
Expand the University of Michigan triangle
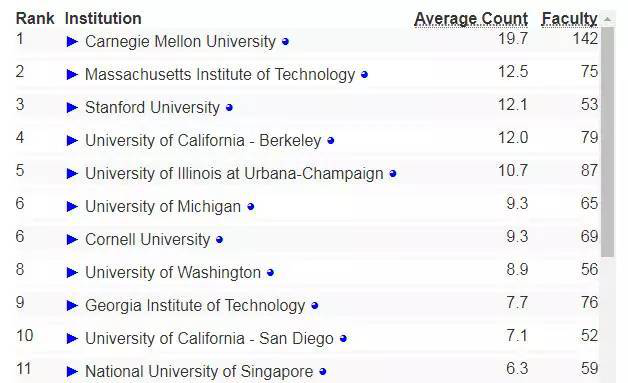[x=72, y=207]
